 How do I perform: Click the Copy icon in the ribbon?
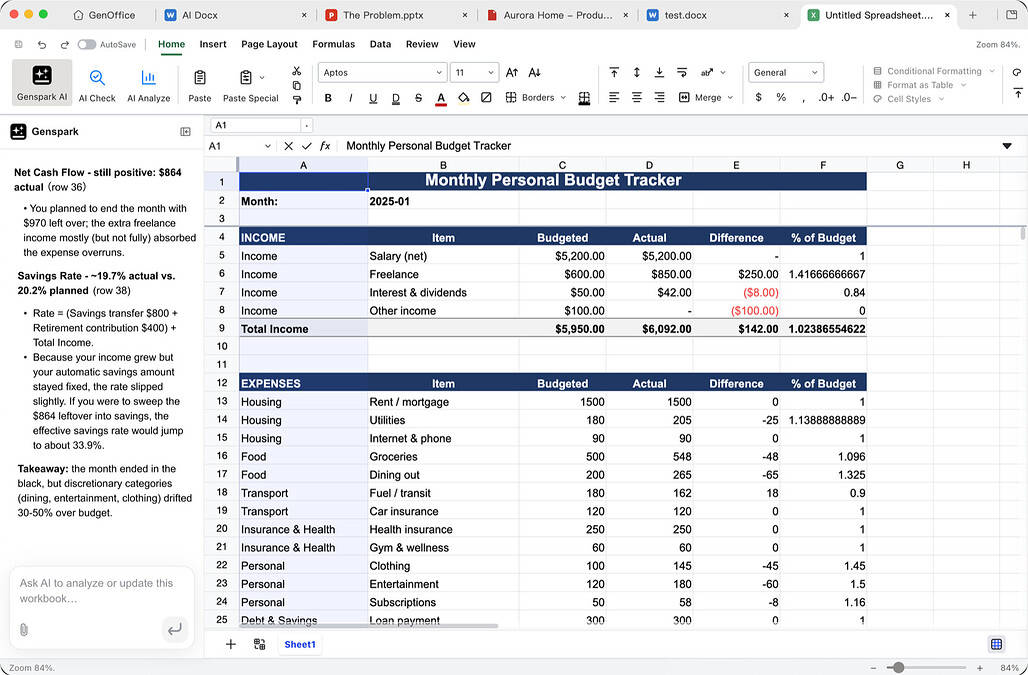(296, 85)
